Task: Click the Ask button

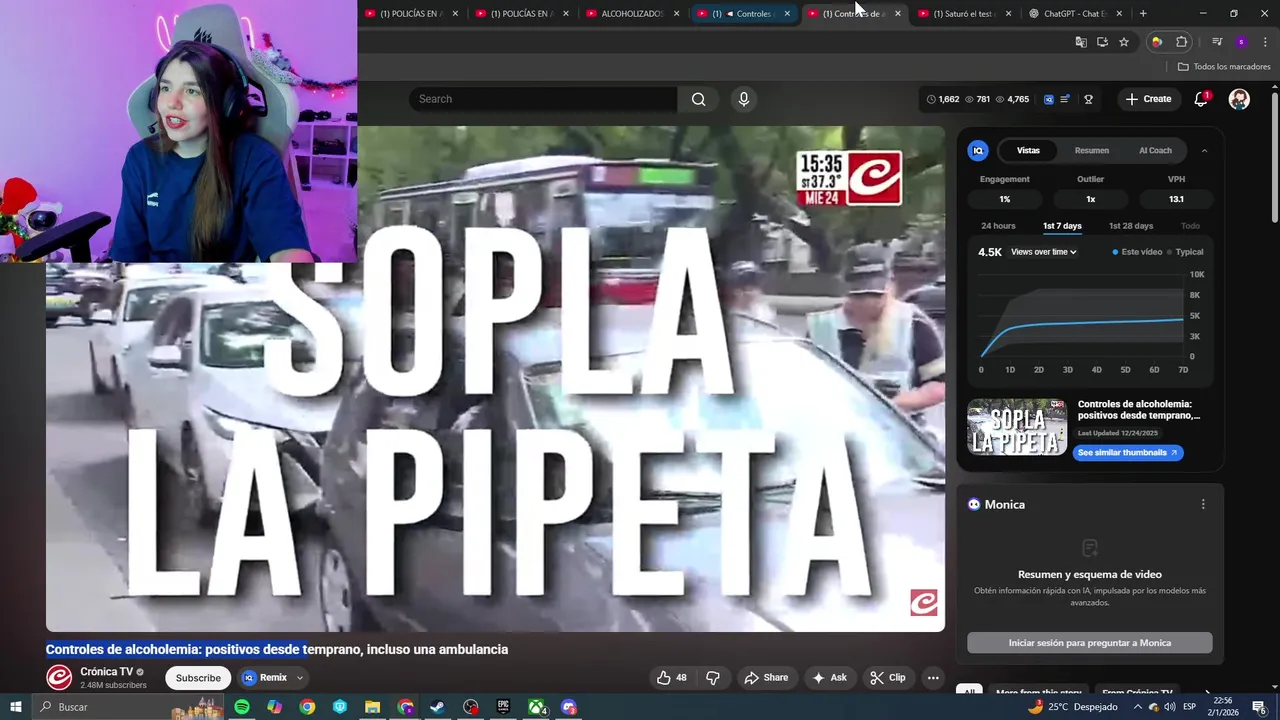Action: tap(829, 677)
